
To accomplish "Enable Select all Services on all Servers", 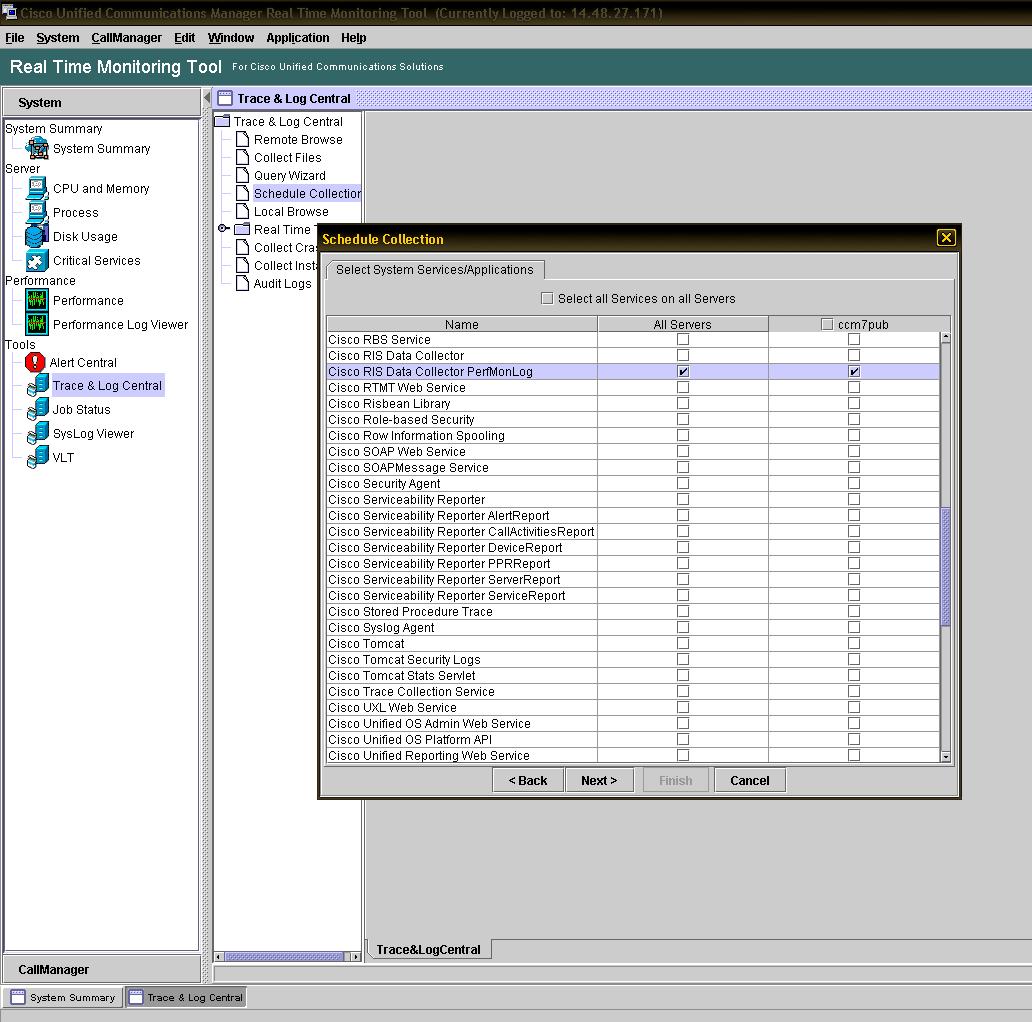I will [x=547, y=298].
